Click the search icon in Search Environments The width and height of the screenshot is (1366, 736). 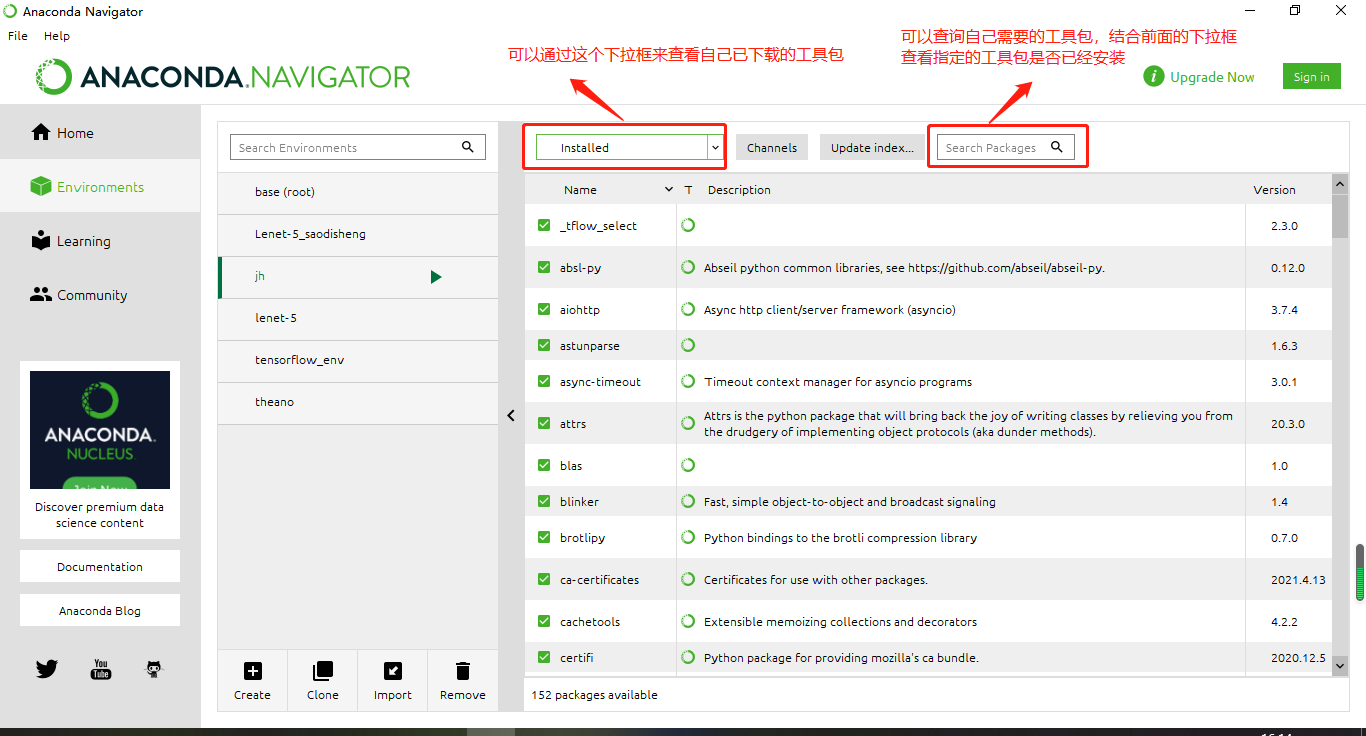(467, 147)
